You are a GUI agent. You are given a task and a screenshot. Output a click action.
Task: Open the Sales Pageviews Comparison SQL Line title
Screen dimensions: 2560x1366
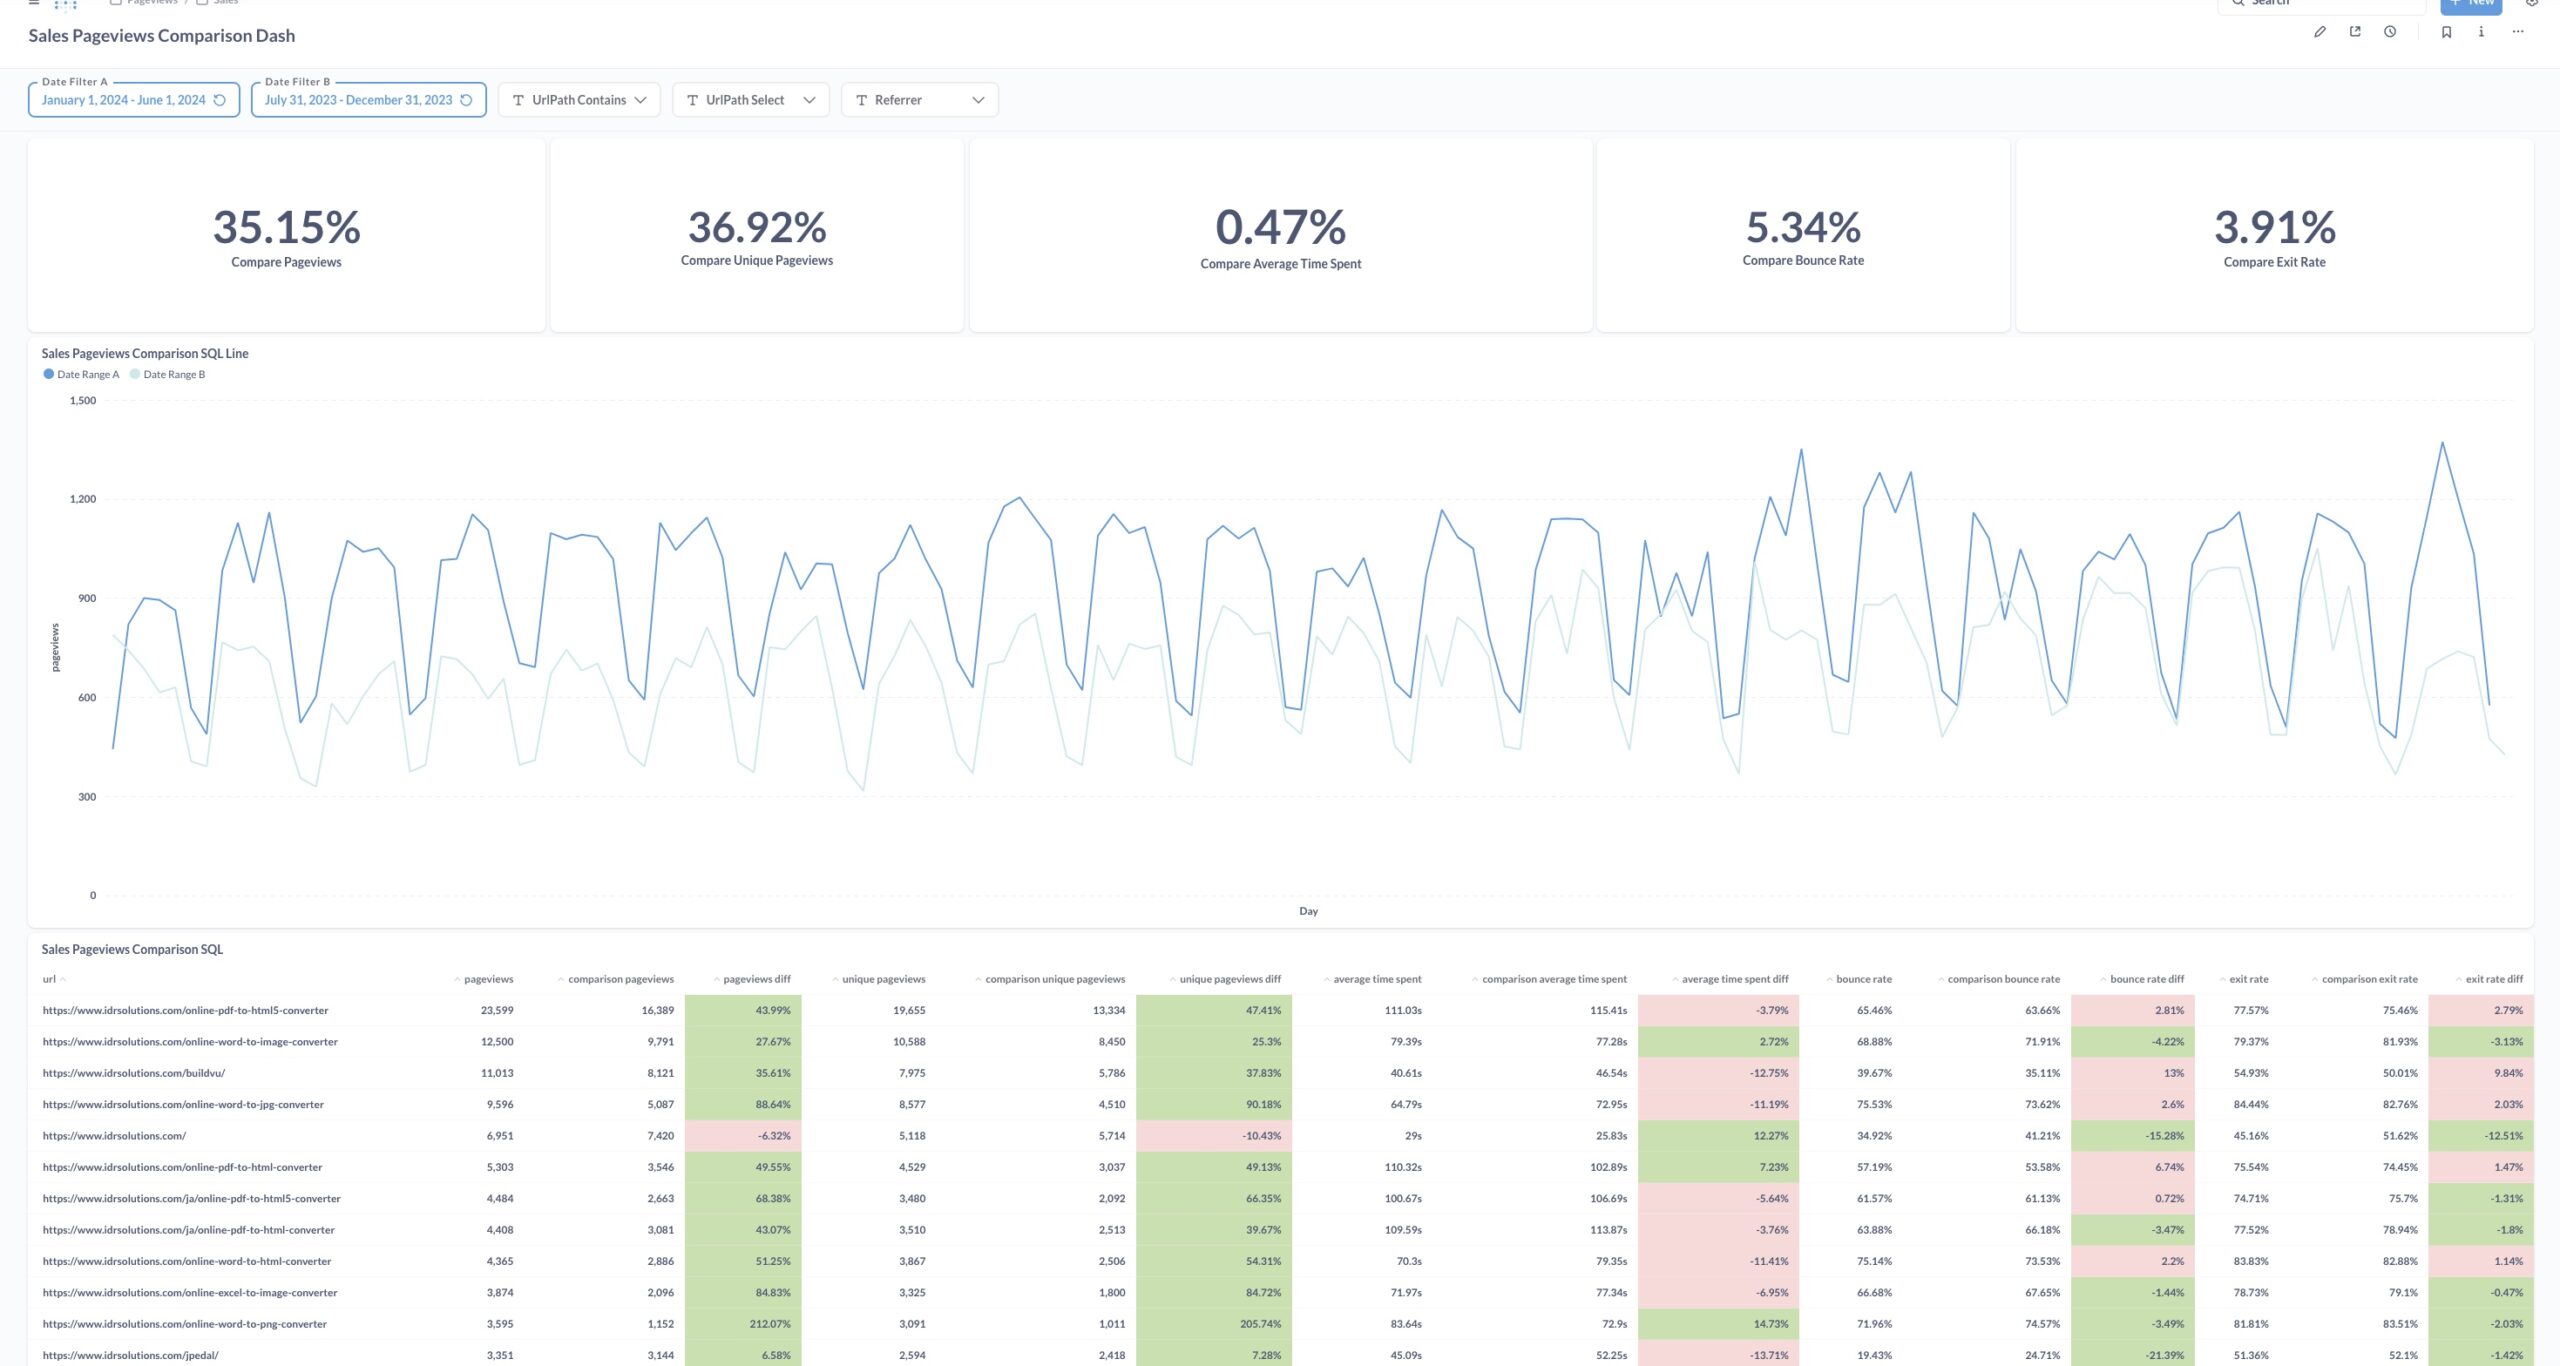[x=145, y=353]
